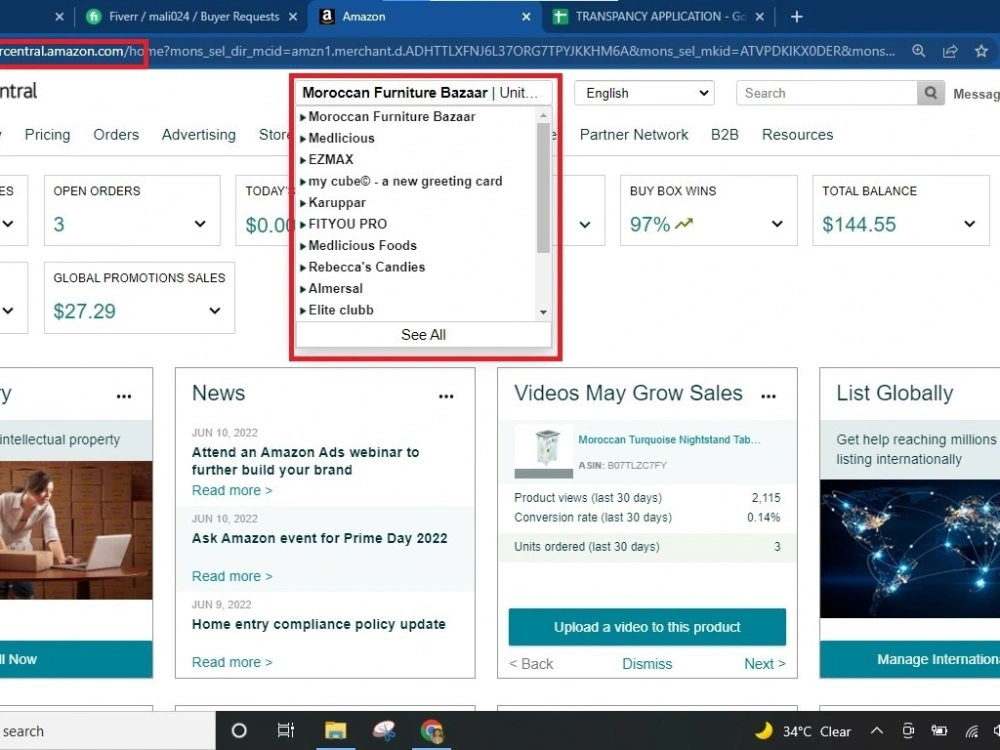Click the network icon in system tray
Viewport: 1000px width, 750px height.
click(971, 731)
